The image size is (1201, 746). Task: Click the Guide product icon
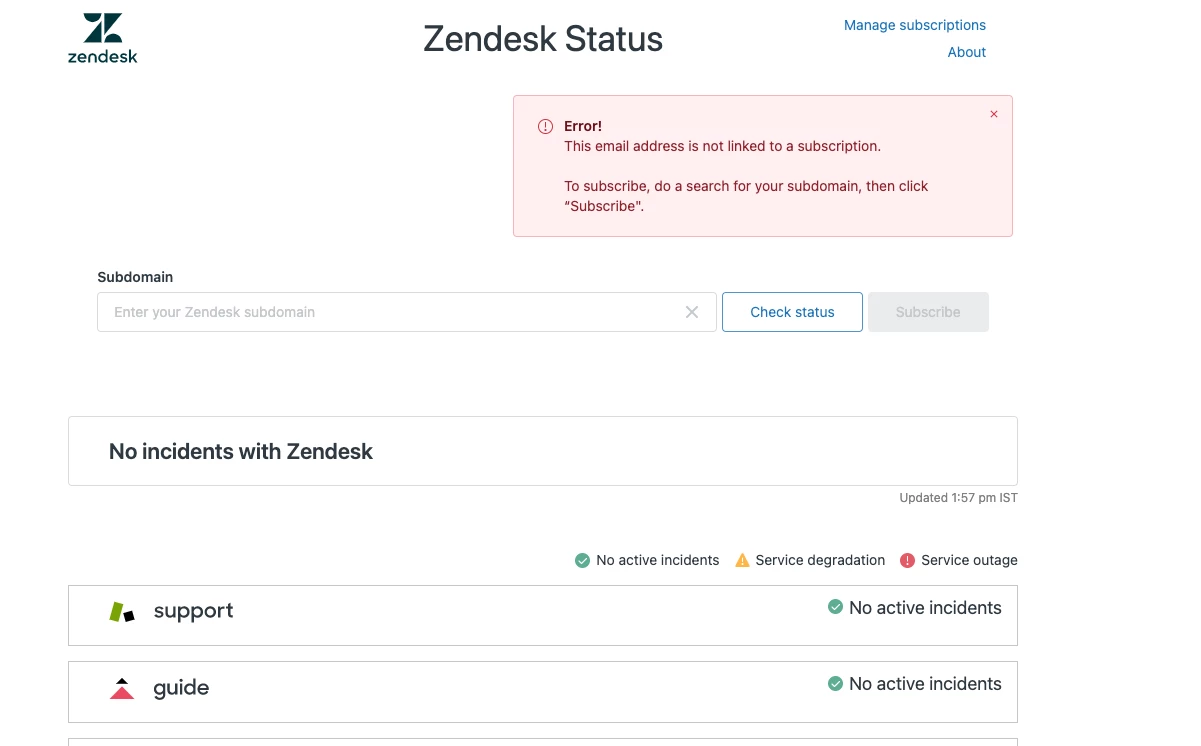click(122, 689)
